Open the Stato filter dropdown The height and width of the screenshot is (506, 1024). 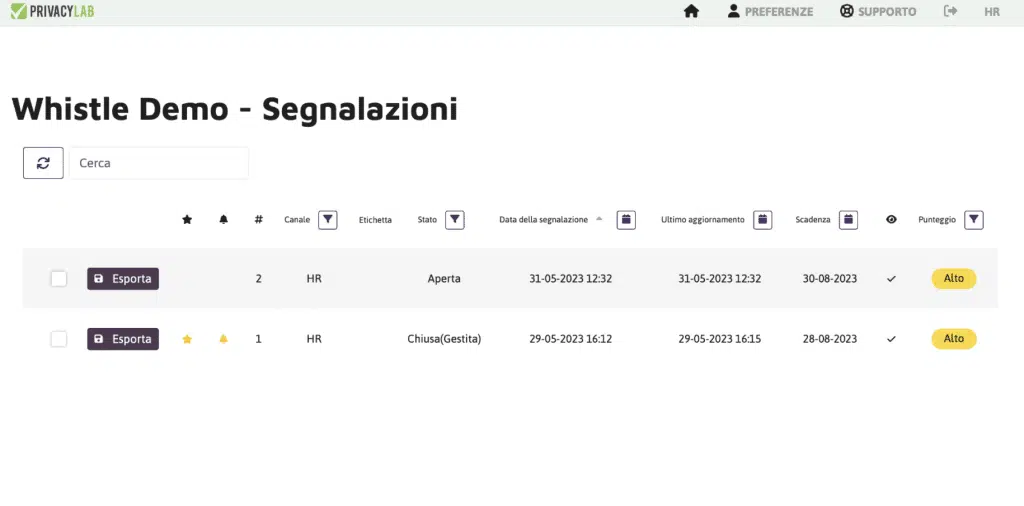[454, 220]
